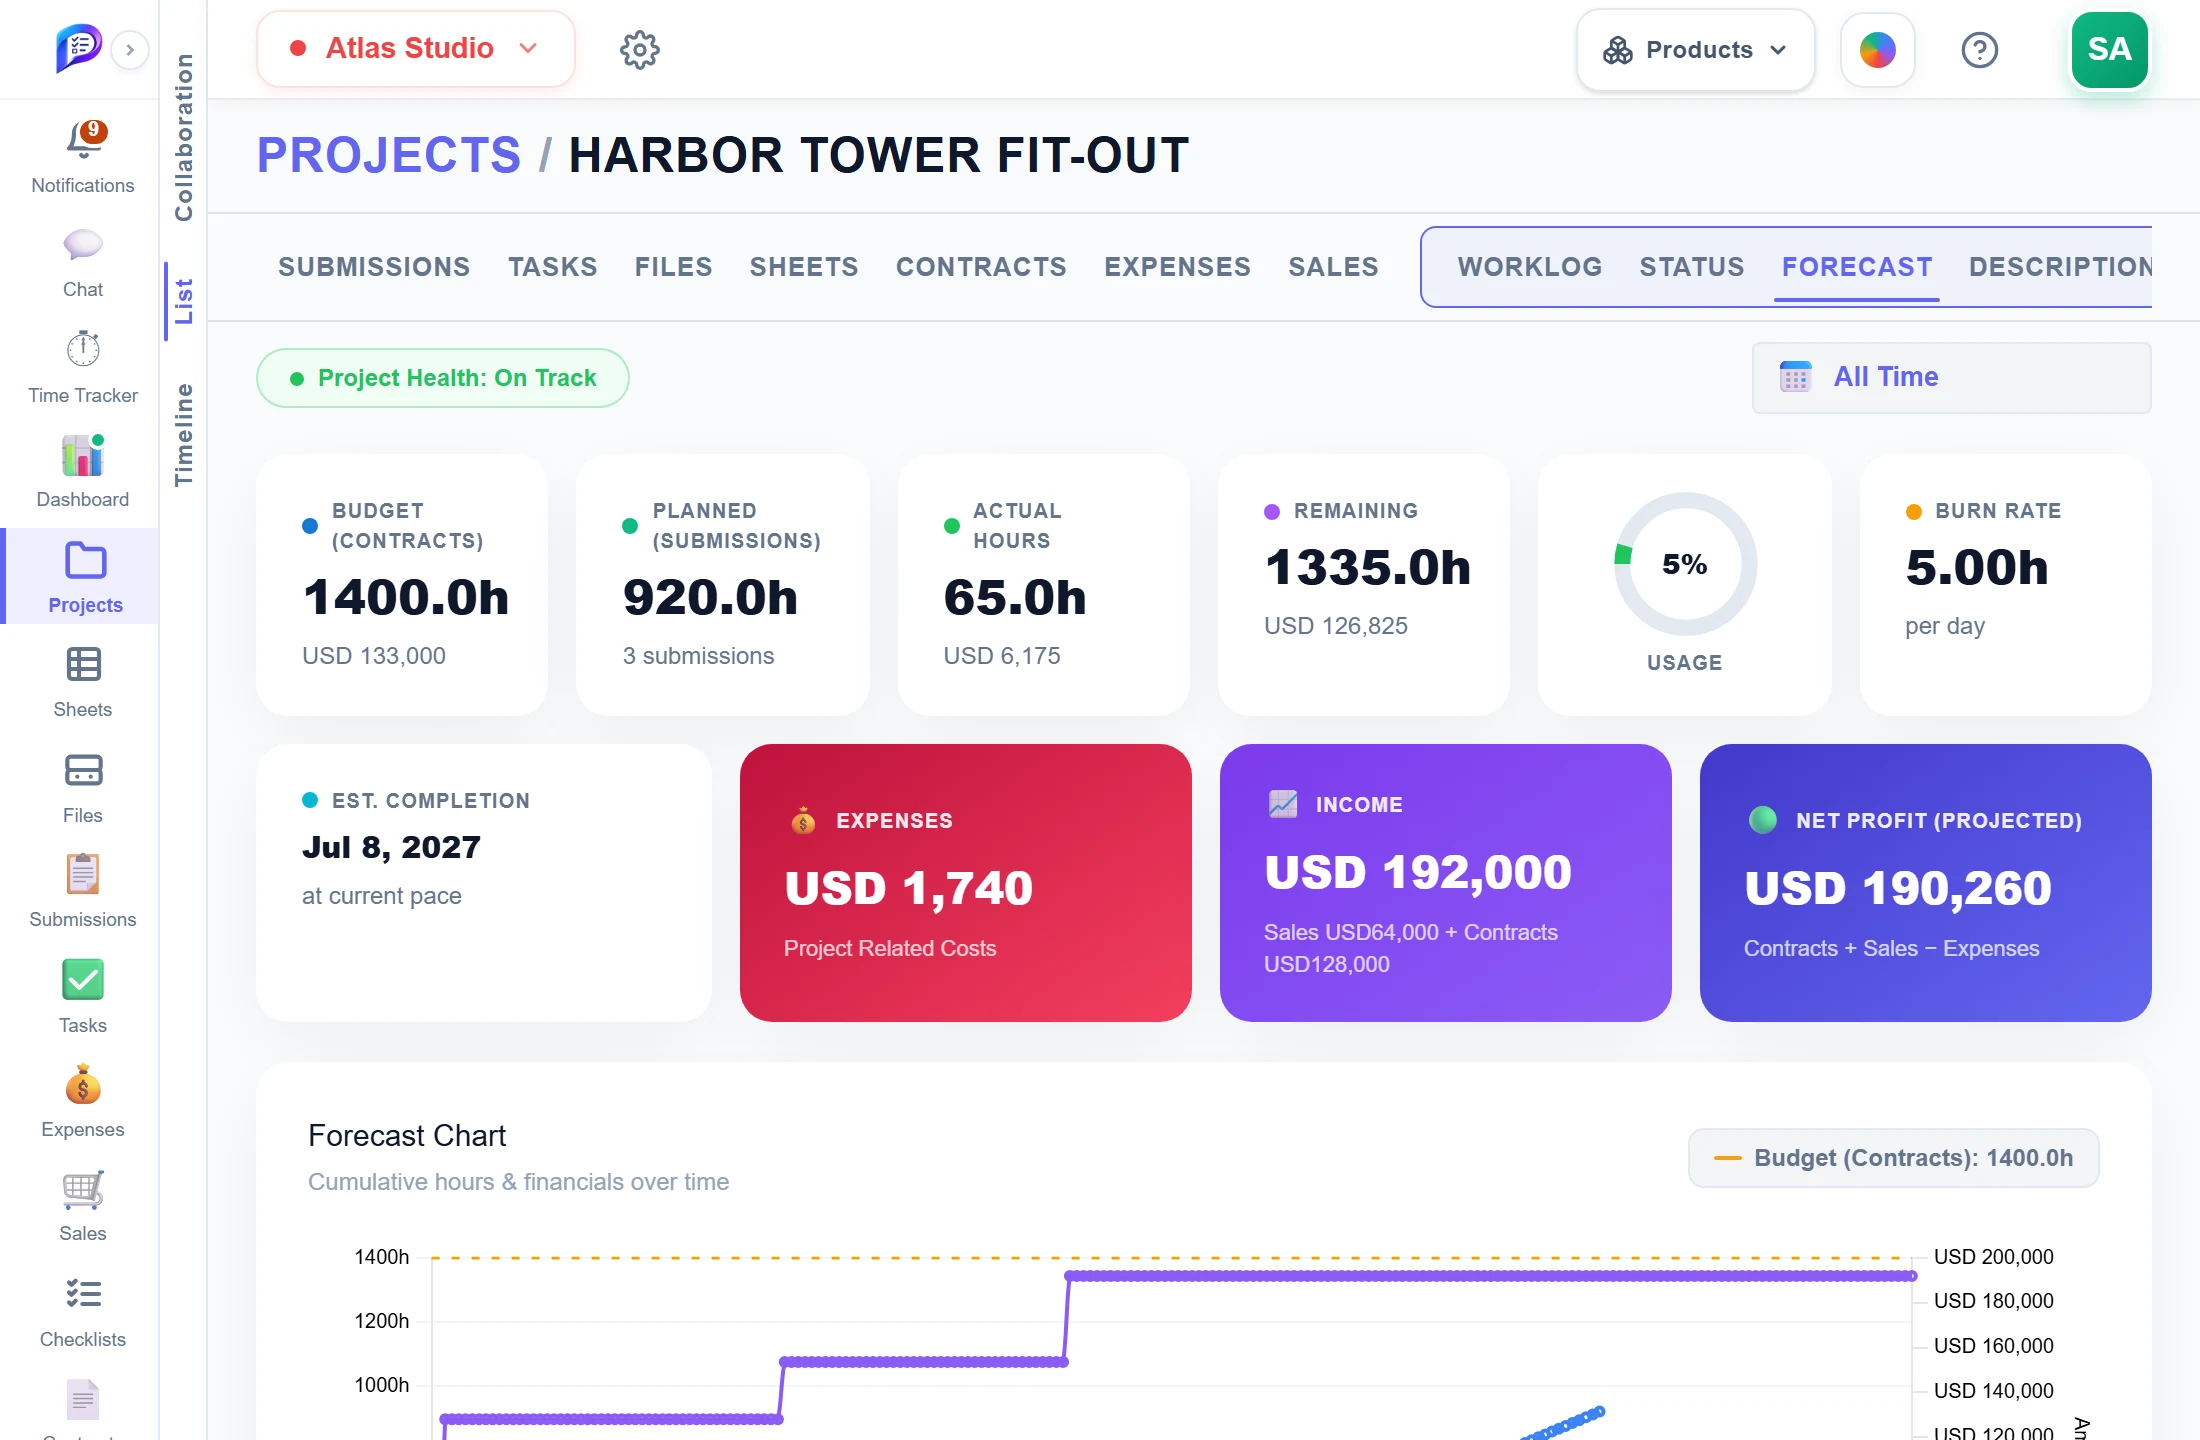Viewport: 2200px width, 1440px height.
Task: Click the app logo in top-left
Action: (x=79, y=48)
